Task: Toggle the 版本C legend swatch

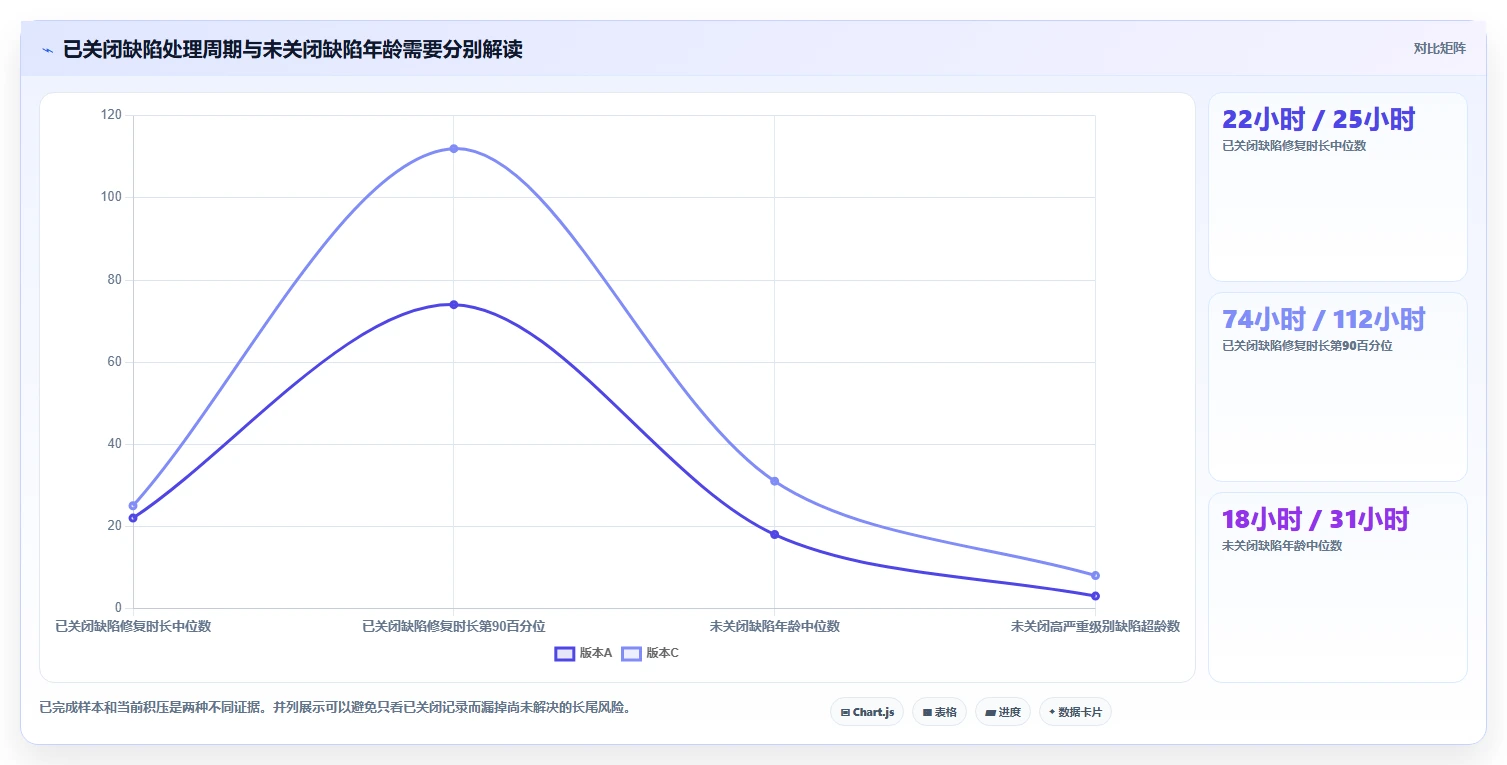Action: 631,653
